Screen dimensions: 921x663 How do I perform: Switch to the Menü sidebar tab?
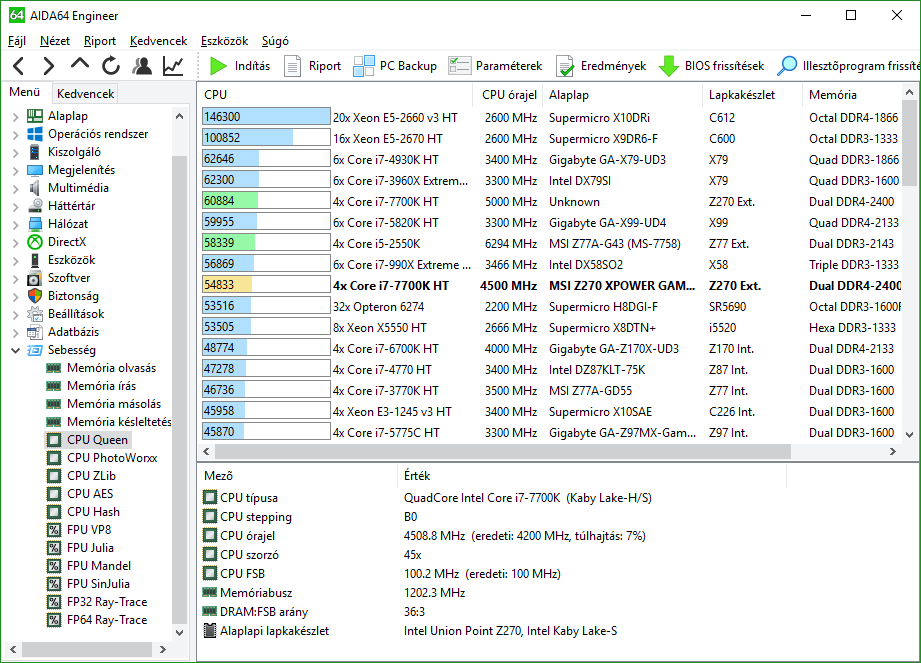[x=25, y=92]
